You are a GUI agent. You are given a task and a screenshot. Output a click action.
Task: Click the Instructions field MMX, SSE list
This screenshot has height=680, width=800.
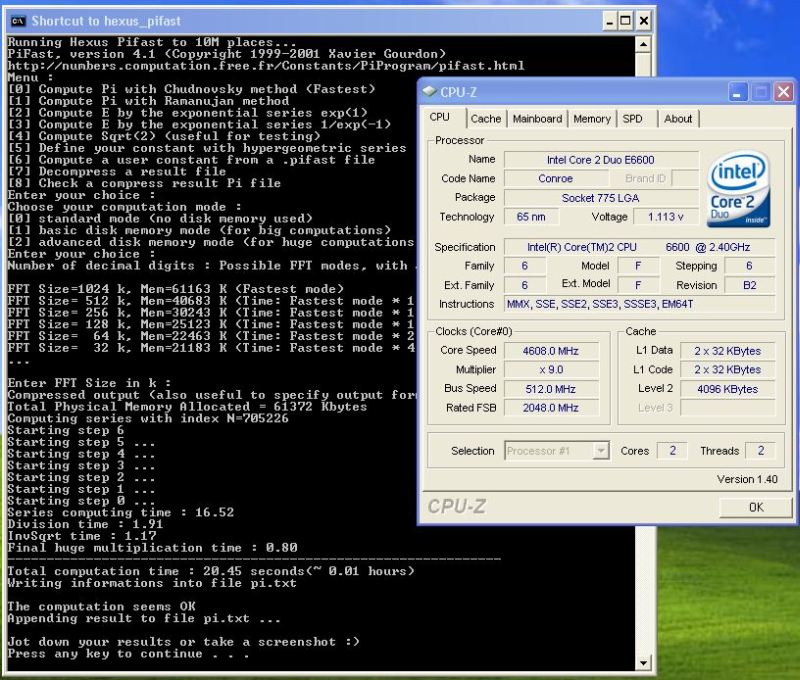639,304
